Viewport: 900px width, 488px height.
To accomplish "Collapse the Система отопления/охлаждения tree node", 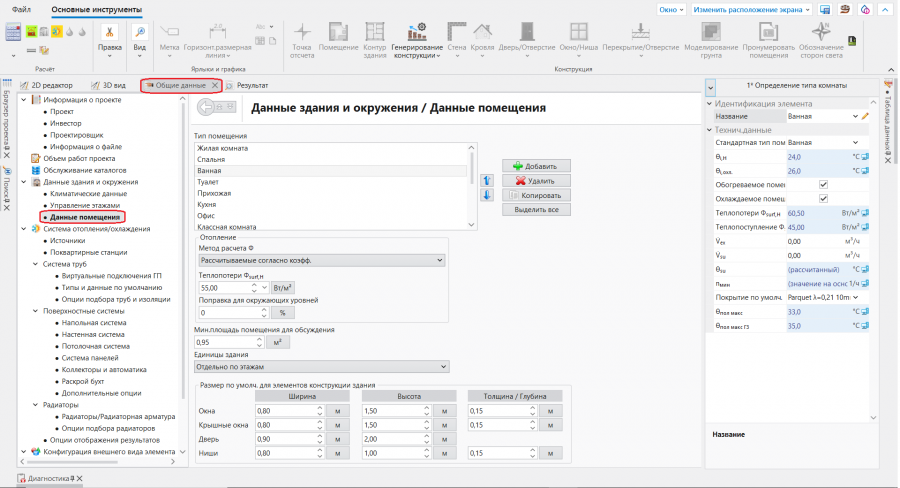I will click(x=26, y=229).
